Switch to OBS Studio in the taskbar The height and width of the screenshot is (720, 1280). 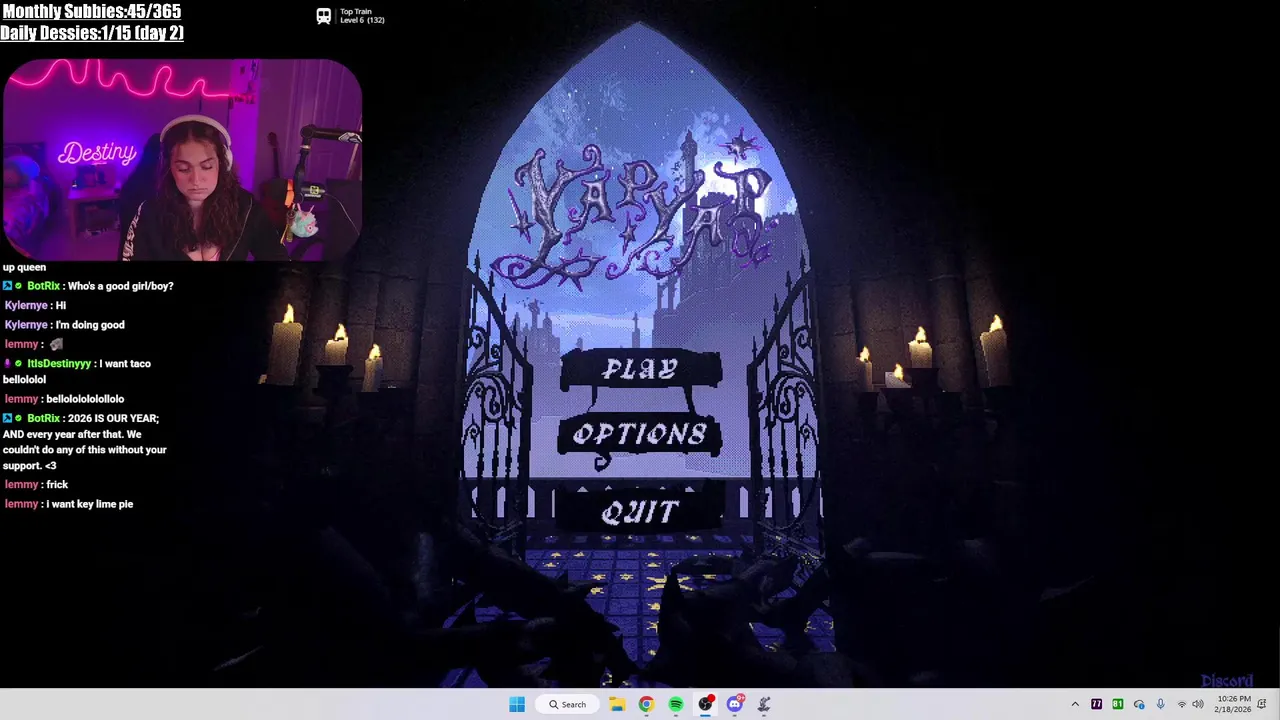tap(705, 704)
